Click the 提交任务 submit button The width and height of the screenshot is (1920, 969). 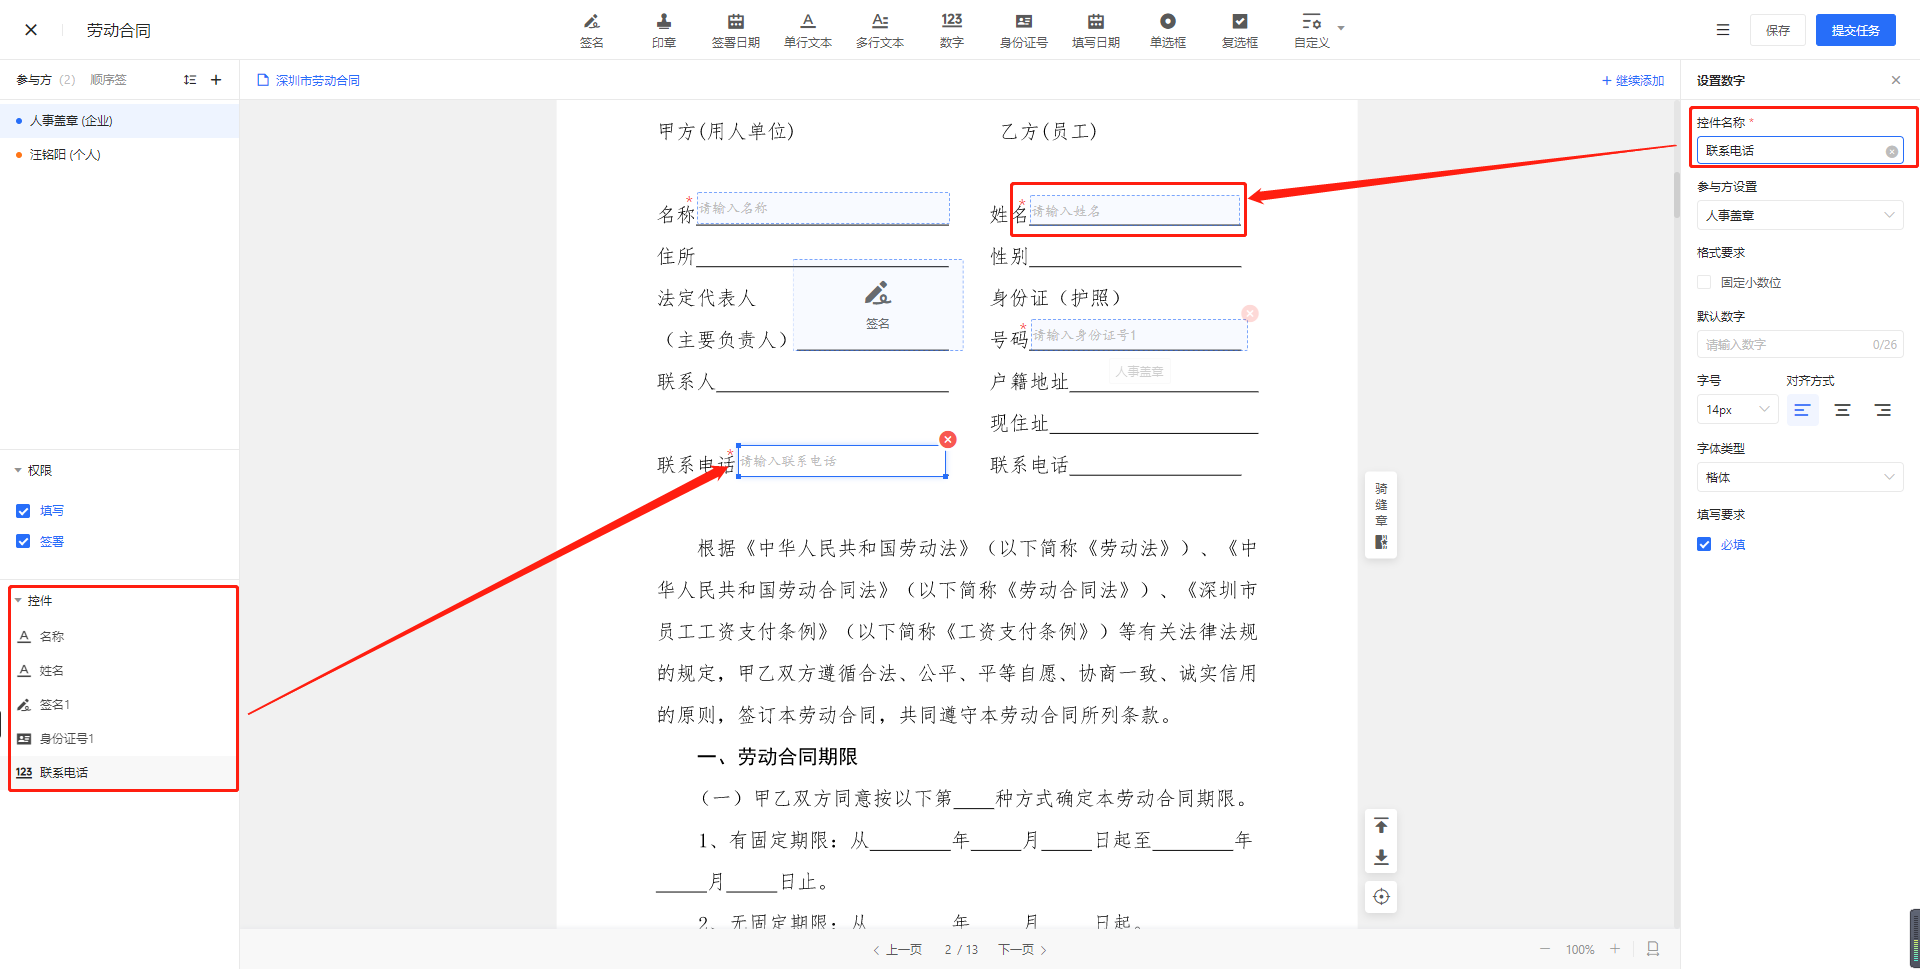pyautogui.click(x=1855, y=30)
